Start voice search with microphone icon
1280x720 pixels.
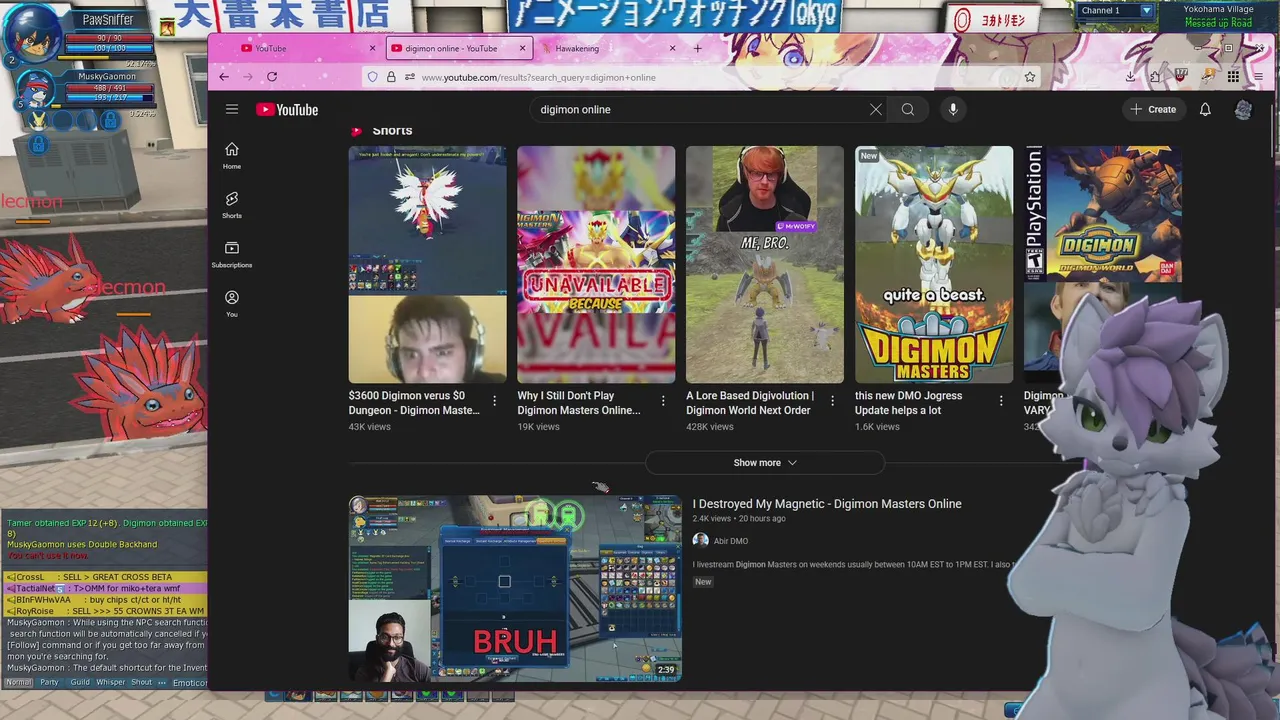click(953, 109)
